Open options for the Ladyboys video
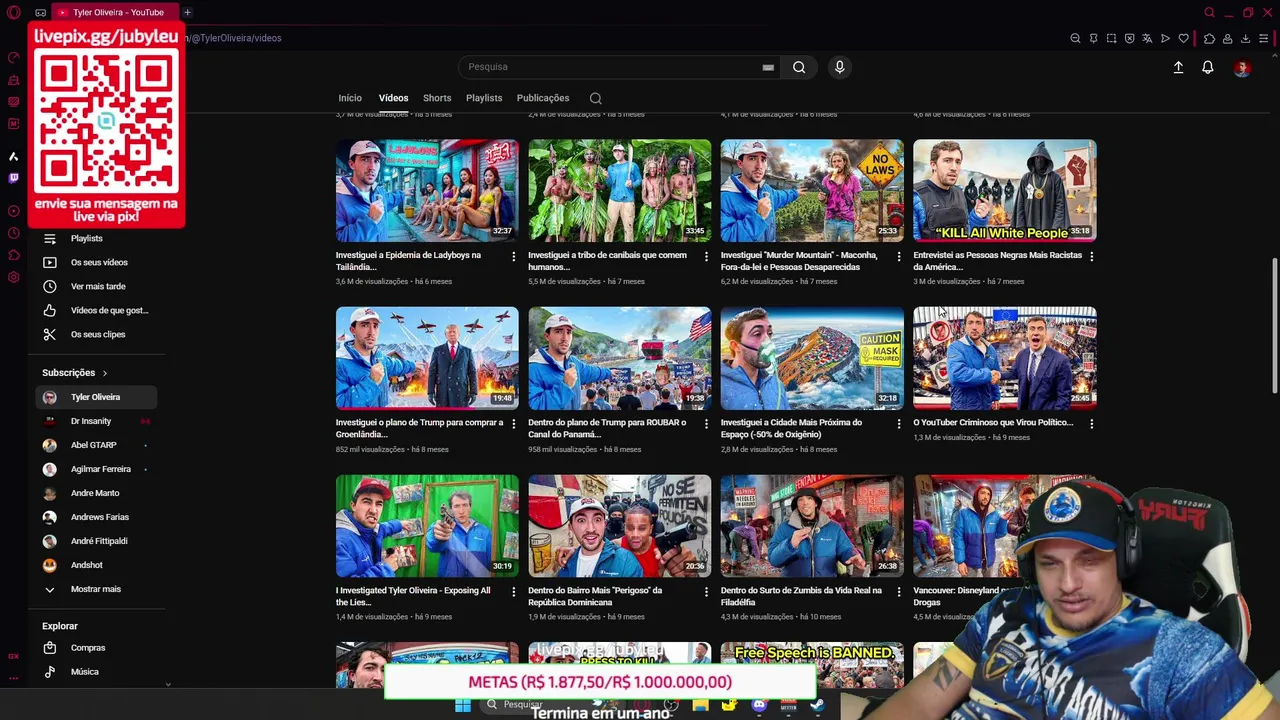Screen dimensions: 1280x720 point(513,256)
